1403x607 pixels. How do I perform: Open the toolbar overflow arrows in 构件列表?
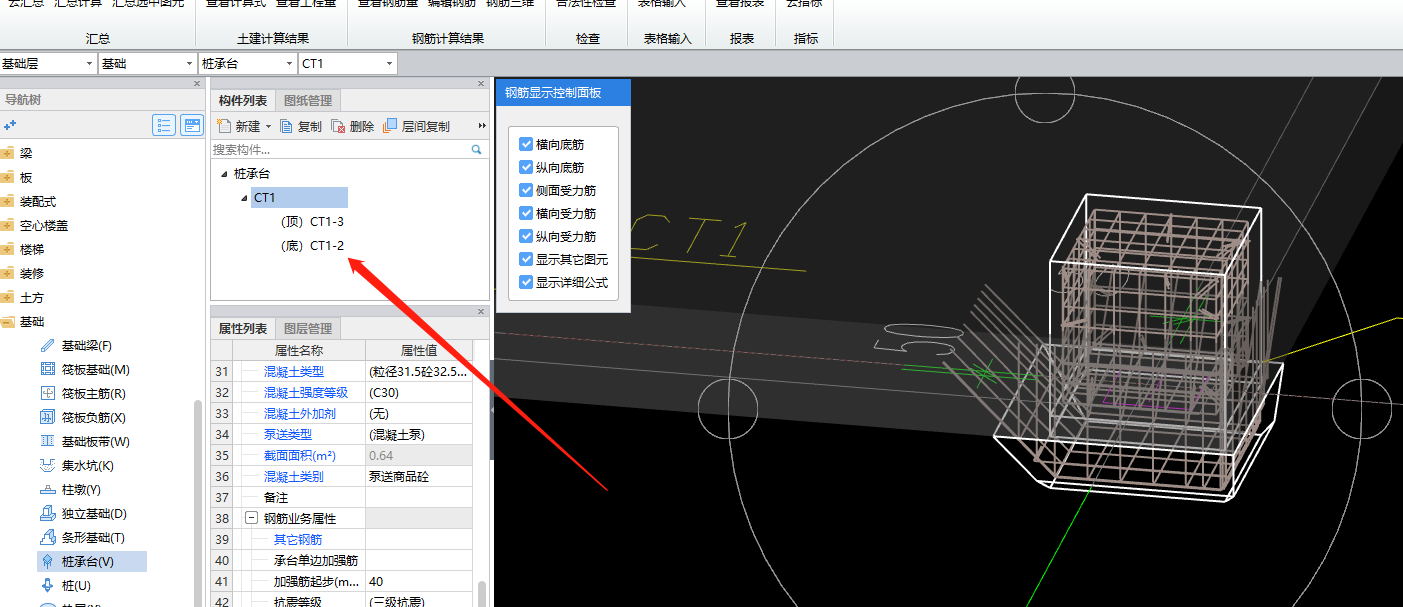pyautogui.click(x=482, y=126)
